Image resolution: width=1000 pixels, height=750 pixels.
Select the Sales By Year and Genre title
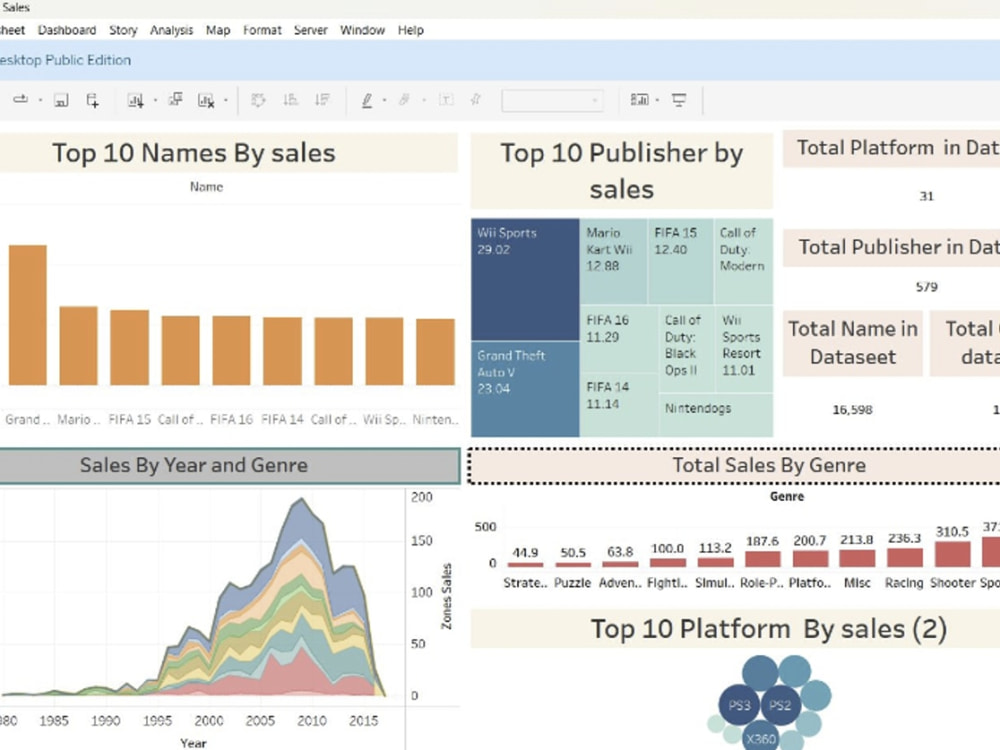tap(194, 465)
